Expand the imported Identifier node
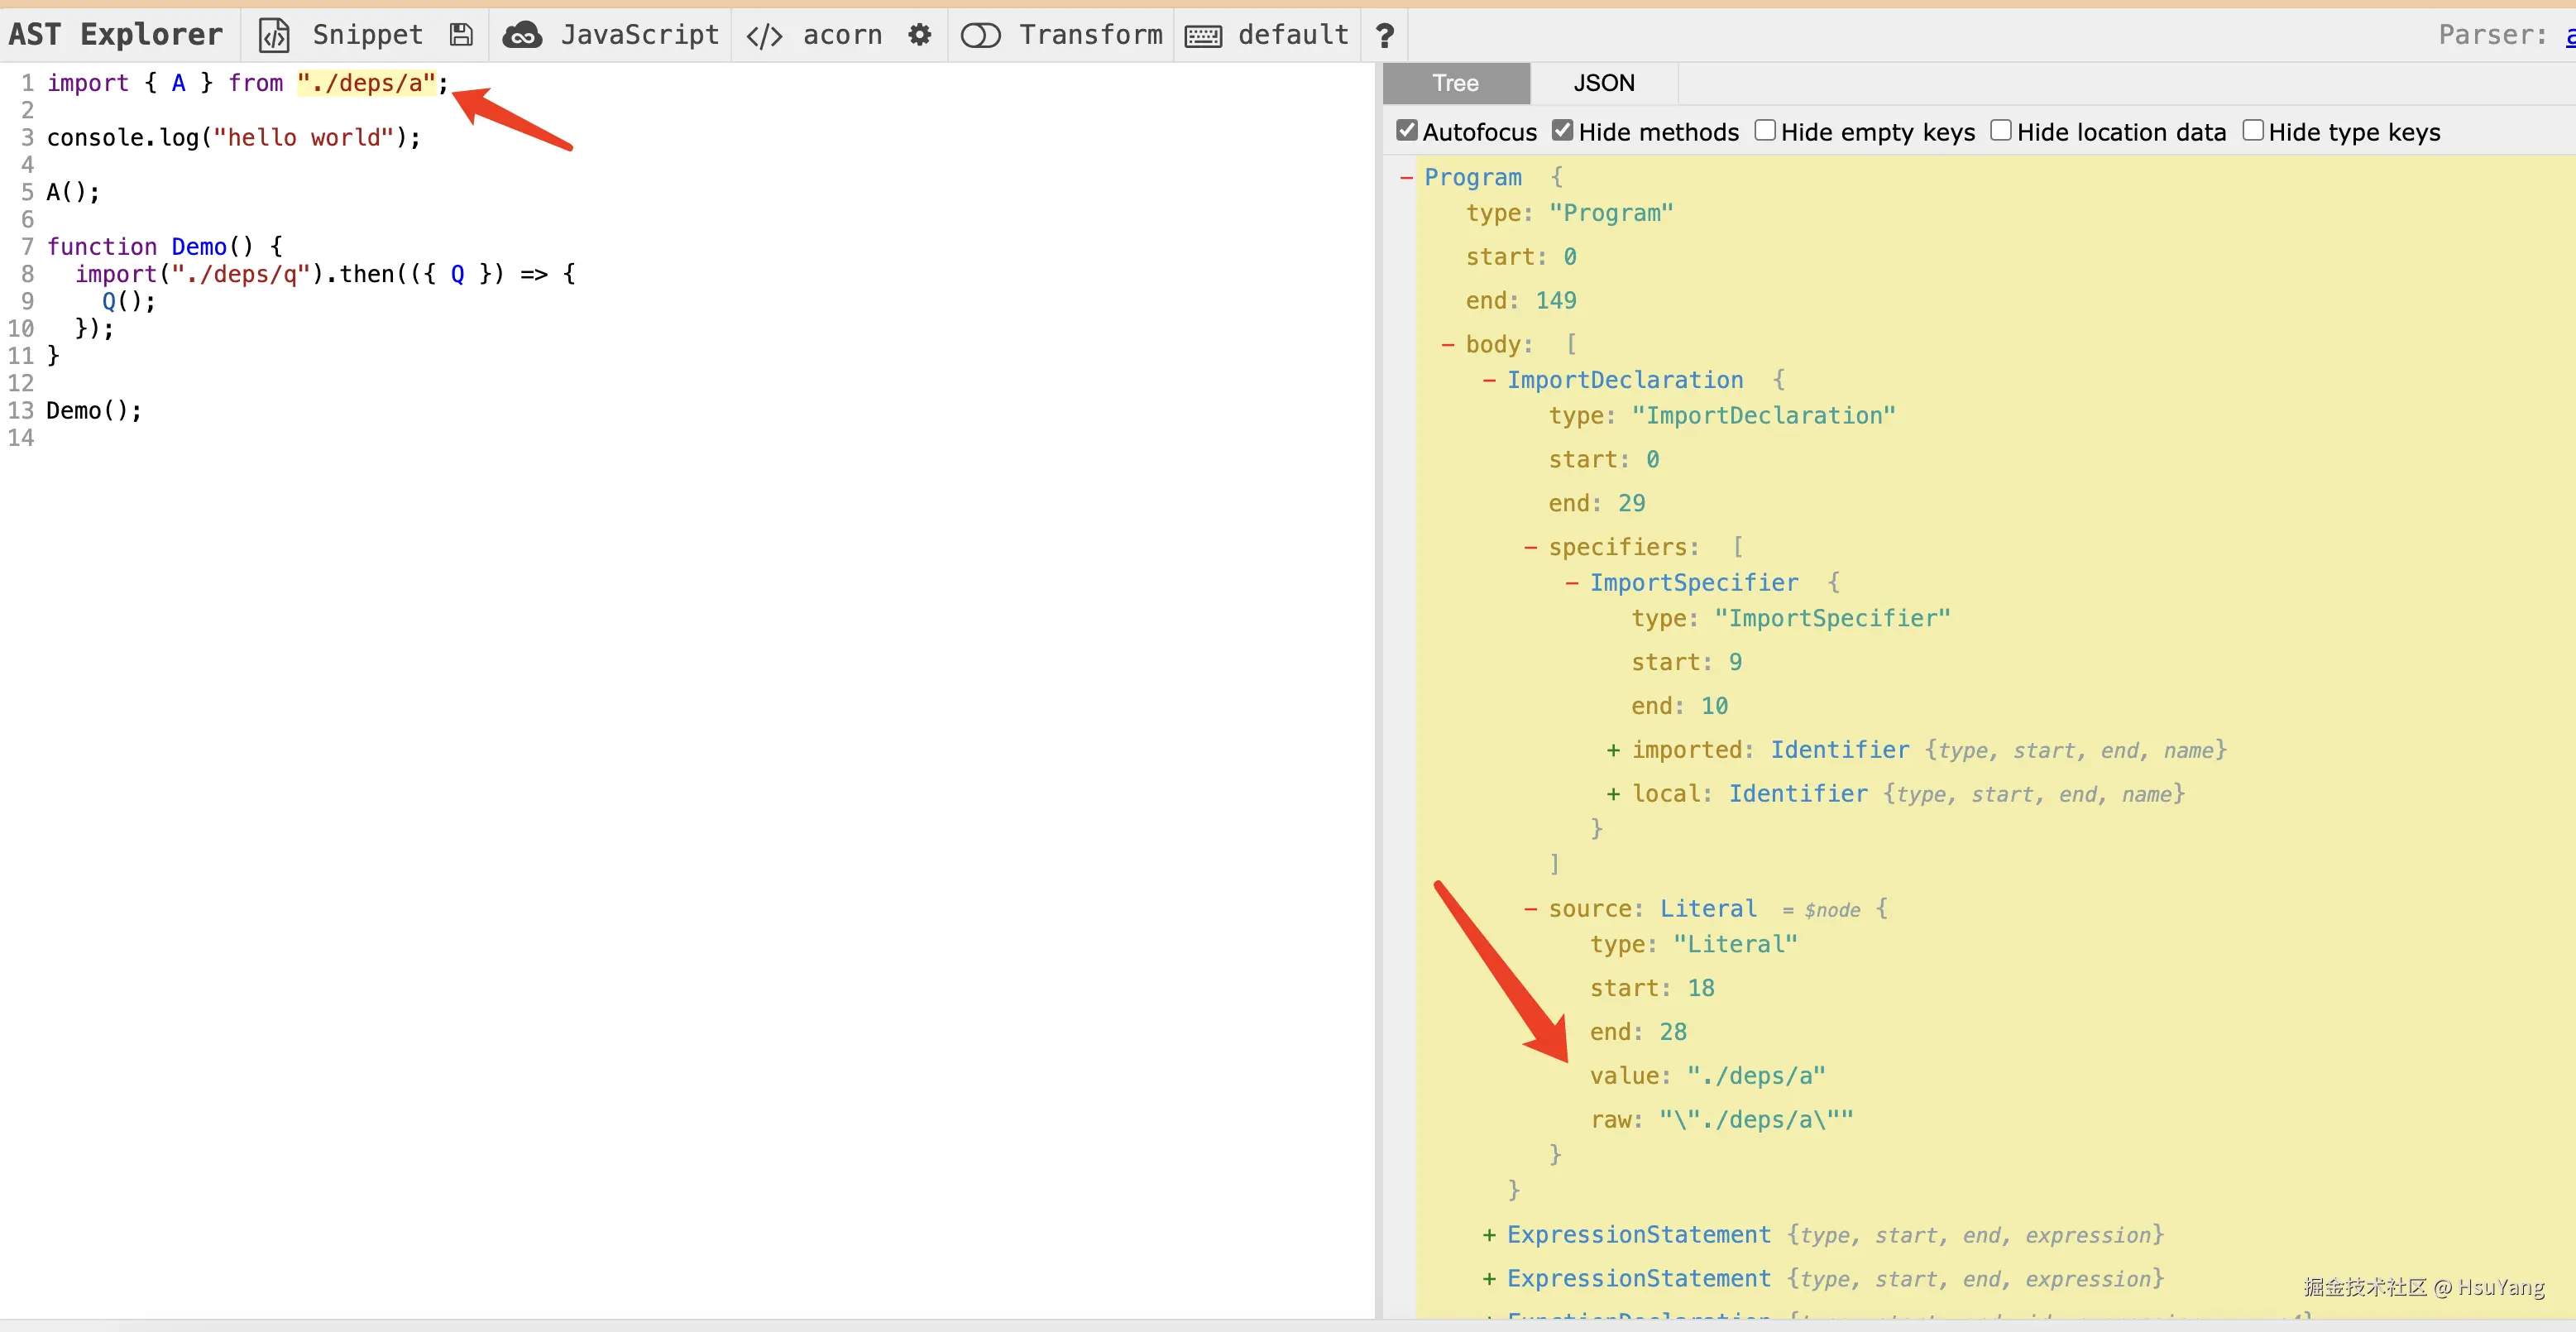Image resolution: width=2576 pixels, height=1332 pixels. click(x=1612, y=750)
